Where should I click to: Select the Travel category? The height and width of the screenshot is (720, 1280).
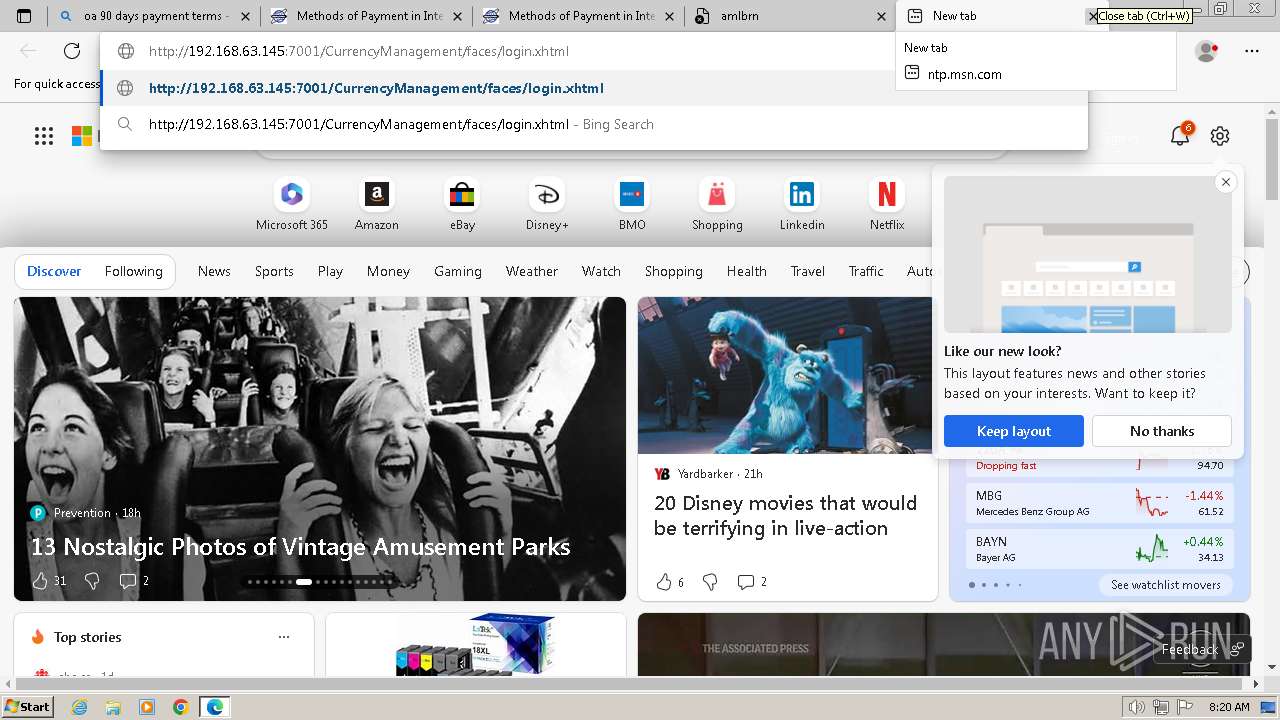[x=808, y=271]
